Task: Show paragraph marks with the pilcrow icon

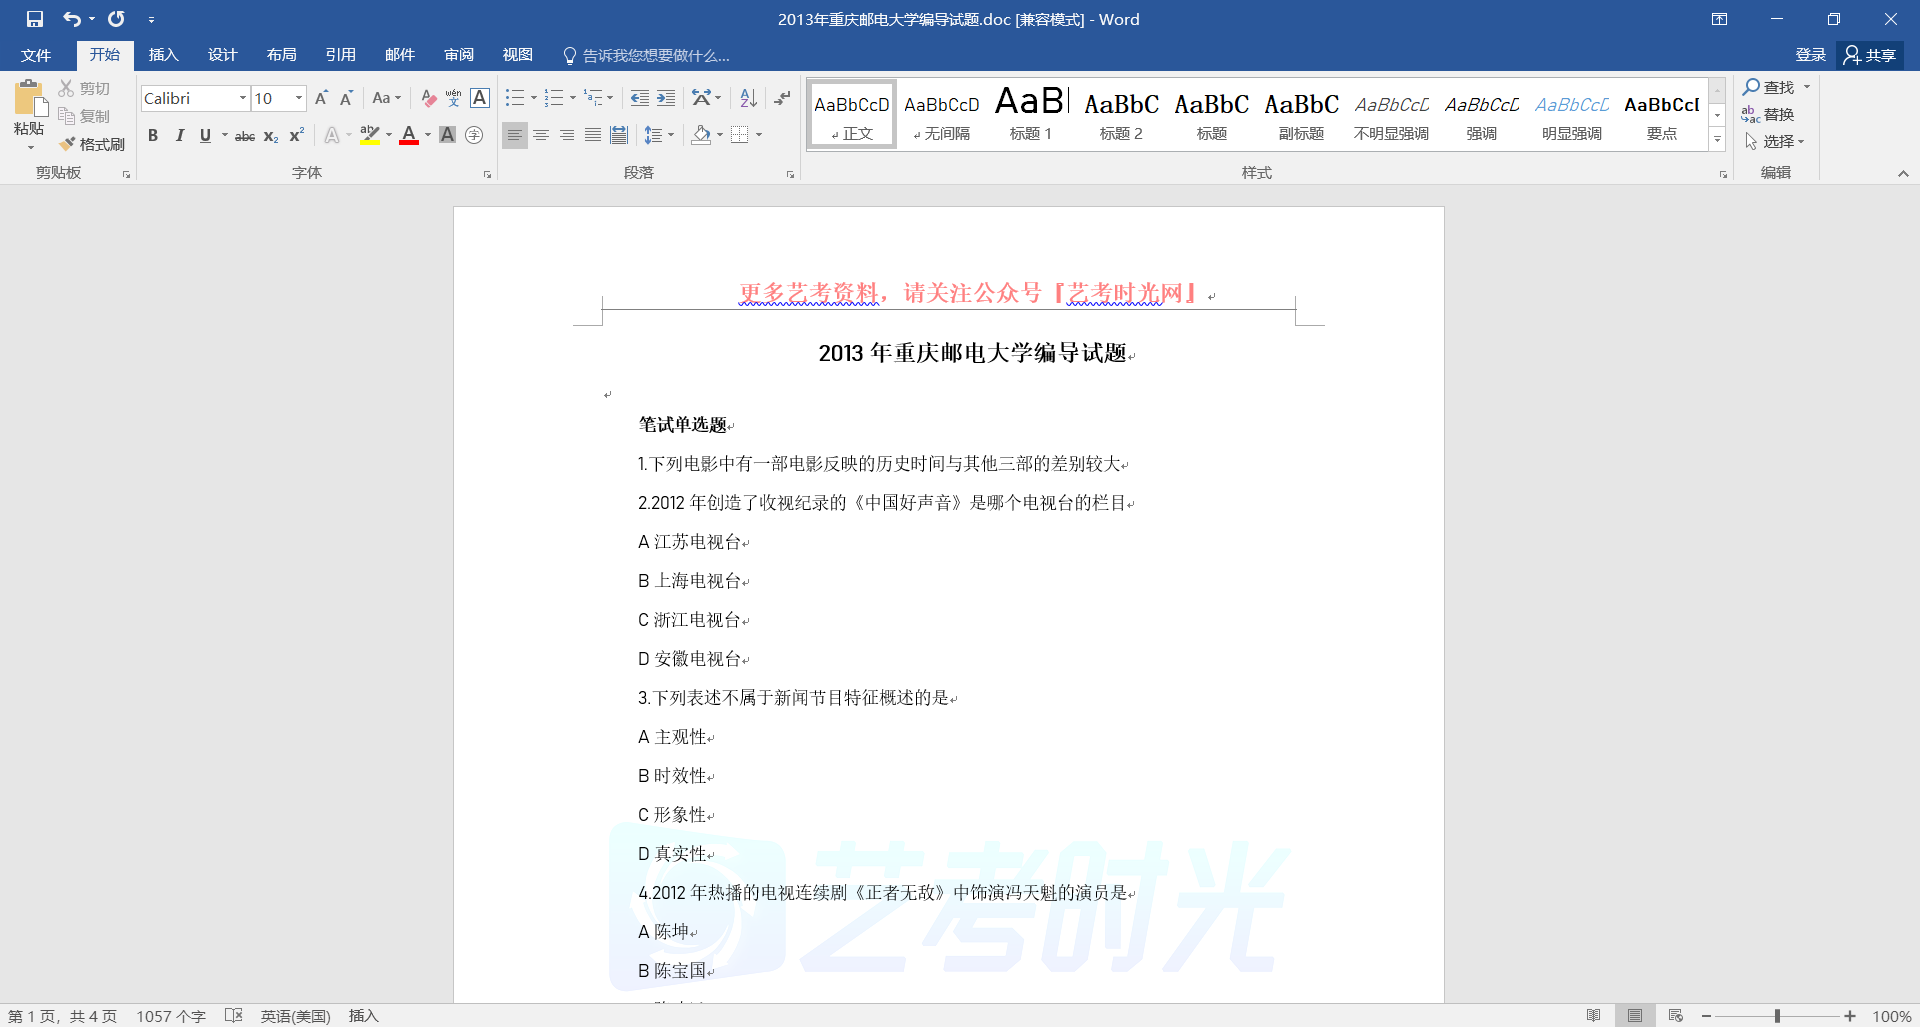Action: (782, 98)
